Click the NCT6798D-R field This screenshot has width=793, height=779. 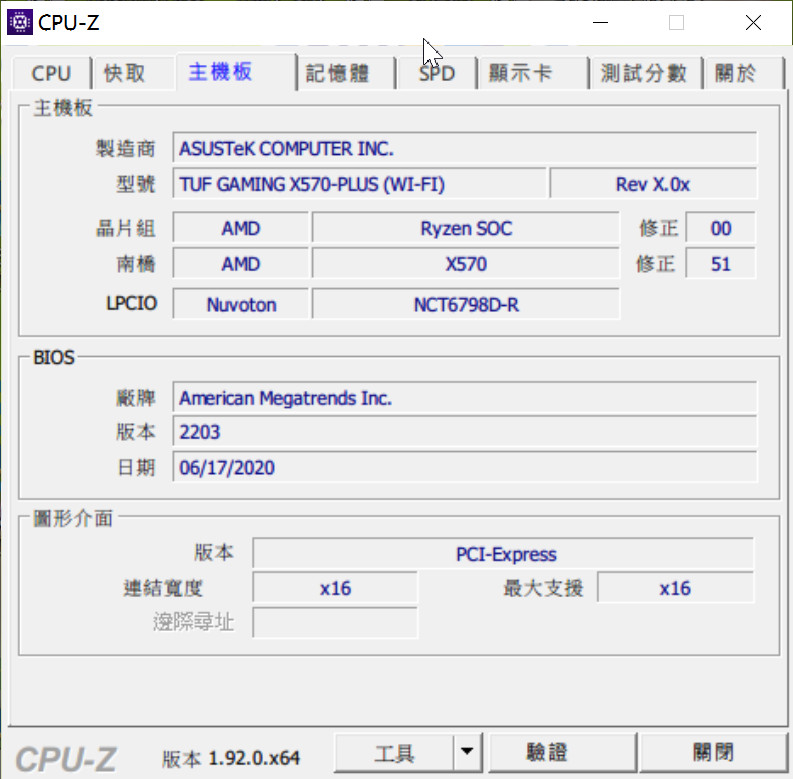pyautogui.click(x=466, y=305)
